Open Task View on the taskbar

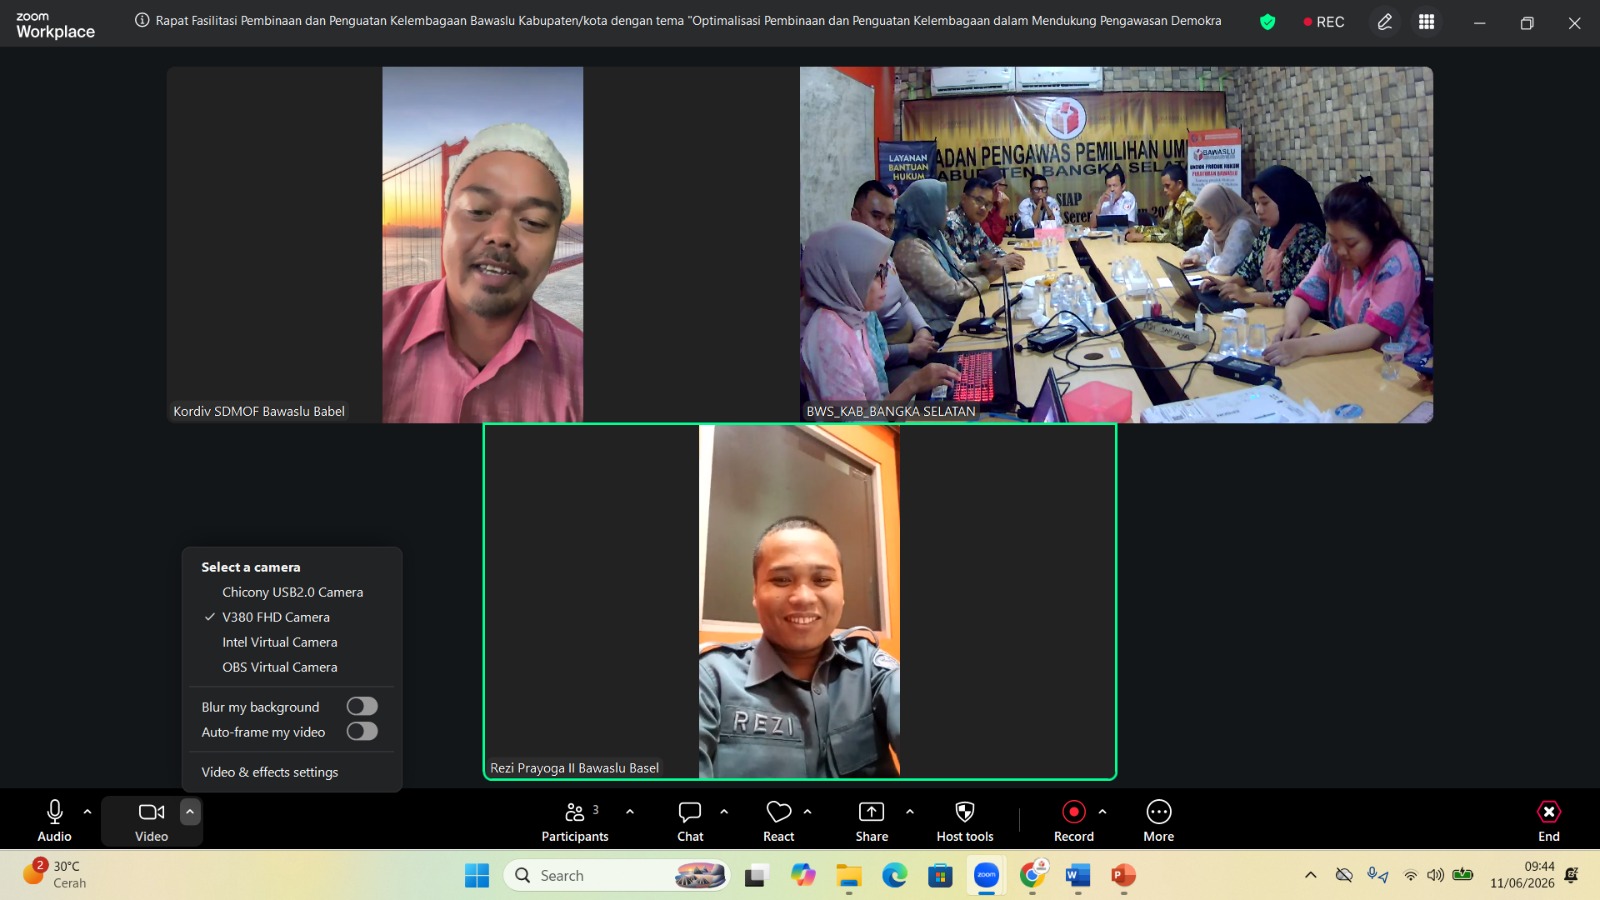point(756,876)
